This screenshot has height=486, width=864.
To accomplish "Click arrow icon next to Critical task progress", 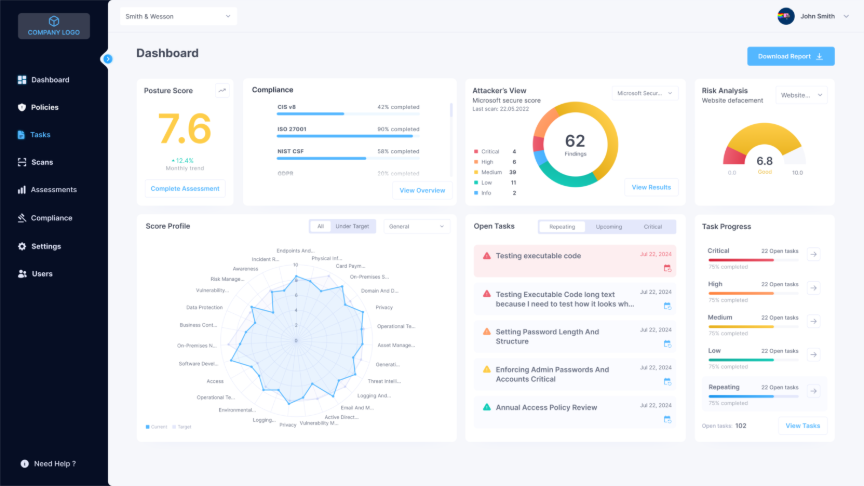I will point(813,255).
